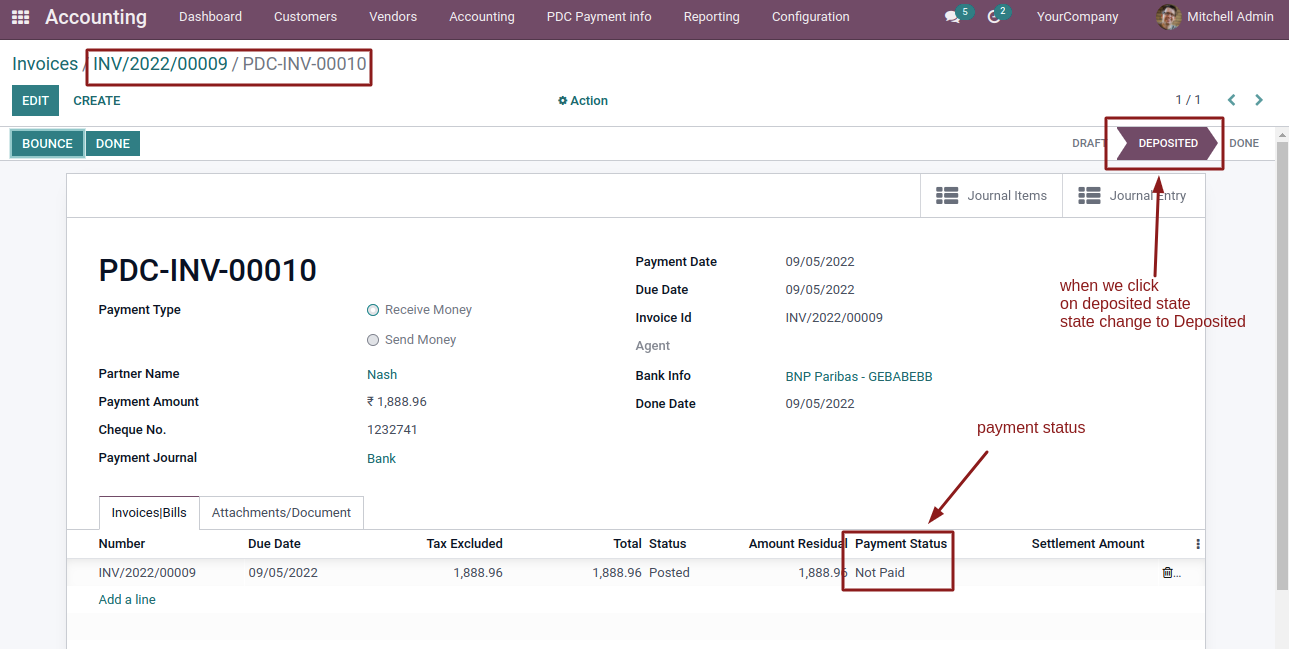This screenshot has height=649, width=1289.
Task: Click INV/2022/00009 cell in invoice table
Action: (x=147, y=573)
